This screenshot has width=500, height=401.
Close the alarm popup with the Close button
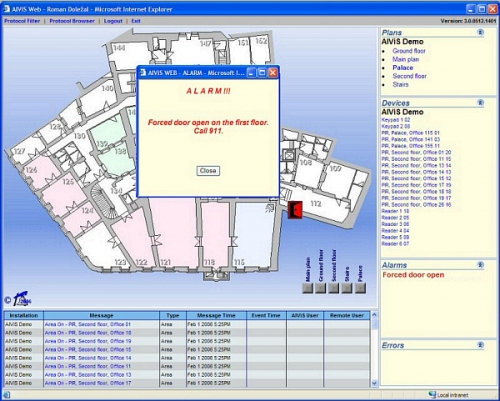click(x=208, y=171)
